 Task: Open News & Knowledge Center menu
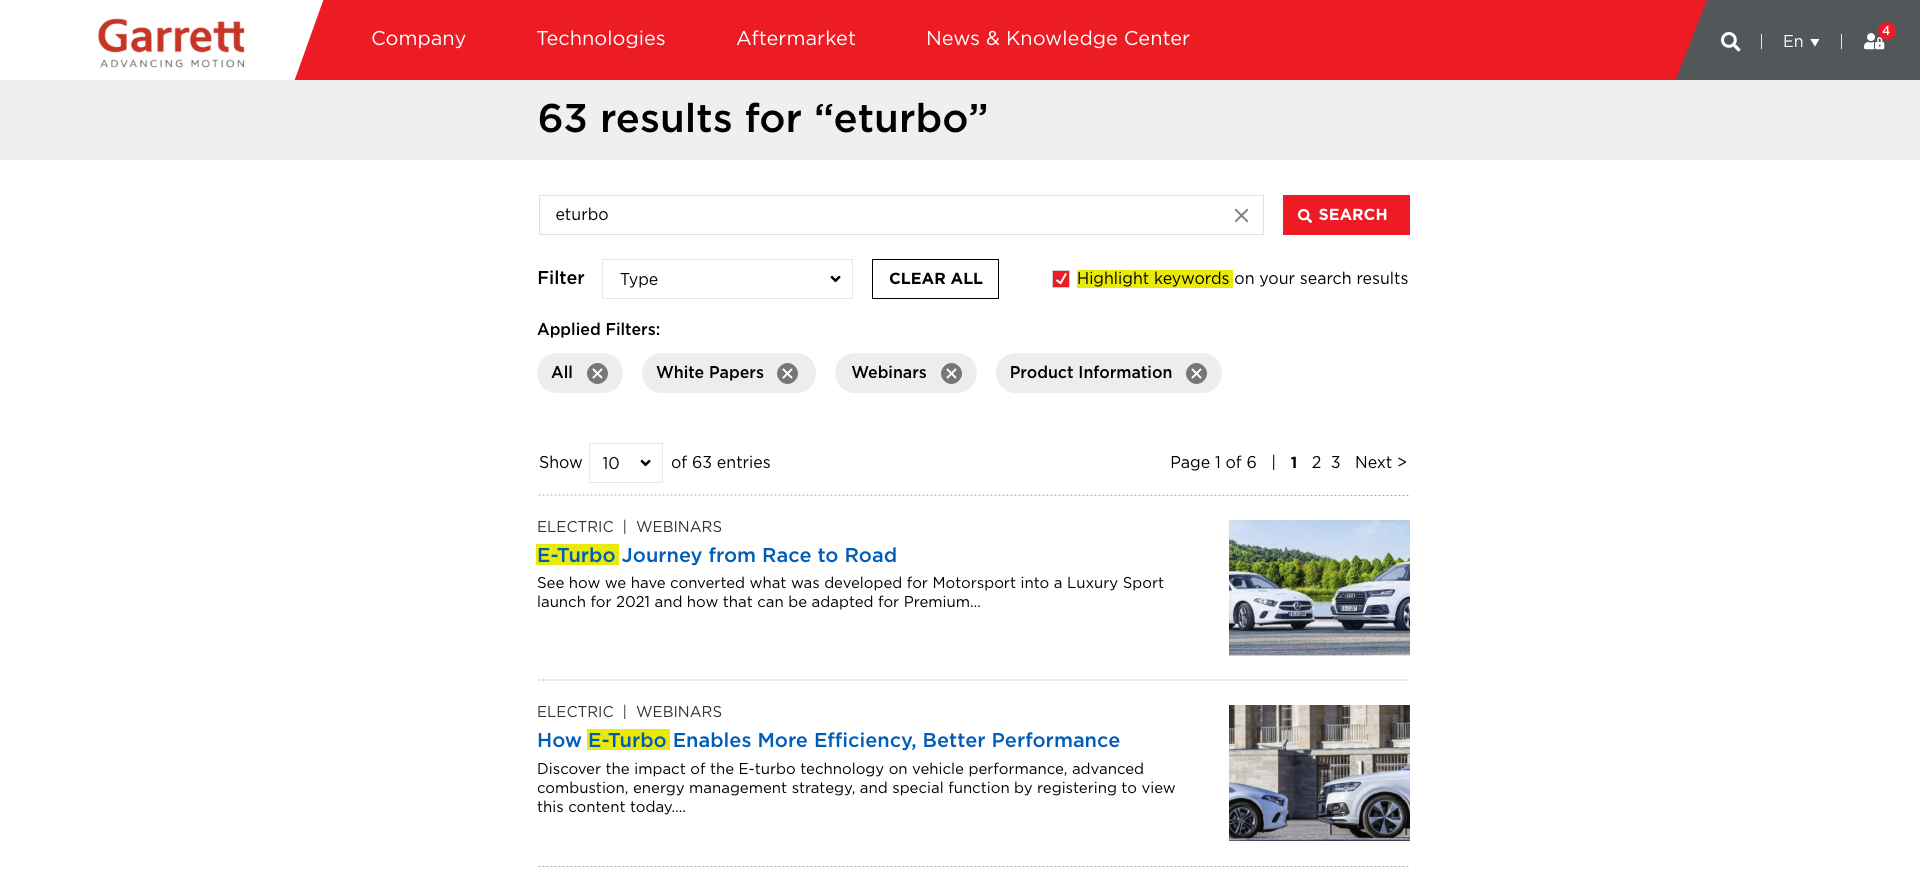click(1058, 38)
